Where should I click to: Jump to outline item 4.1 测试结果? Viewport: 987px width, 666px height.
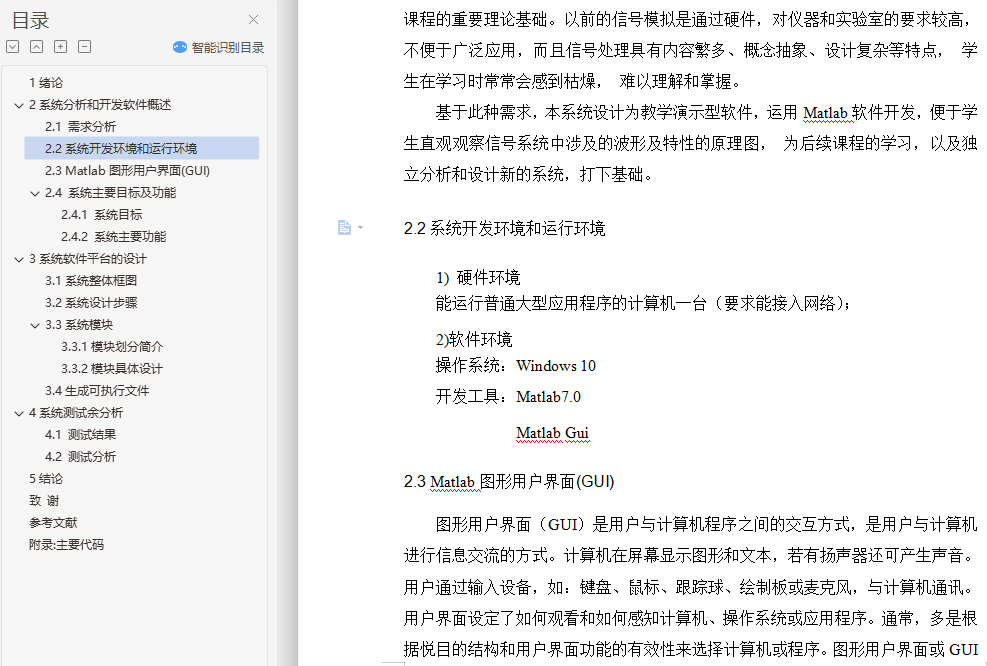(81, 435)
